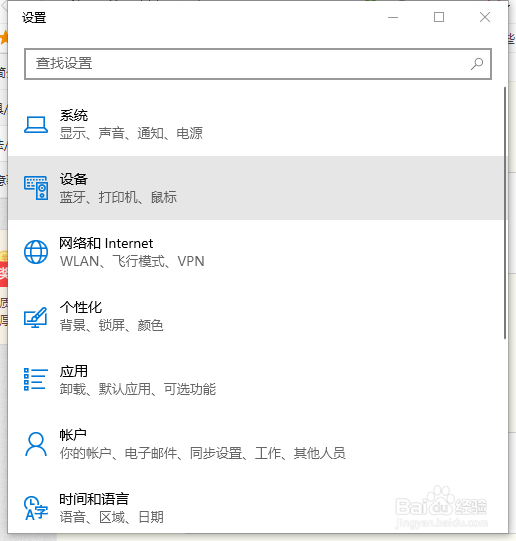Click the Accounts person icon
The width and height of the screenshot is (516, 541).
[x=36, y=444]
